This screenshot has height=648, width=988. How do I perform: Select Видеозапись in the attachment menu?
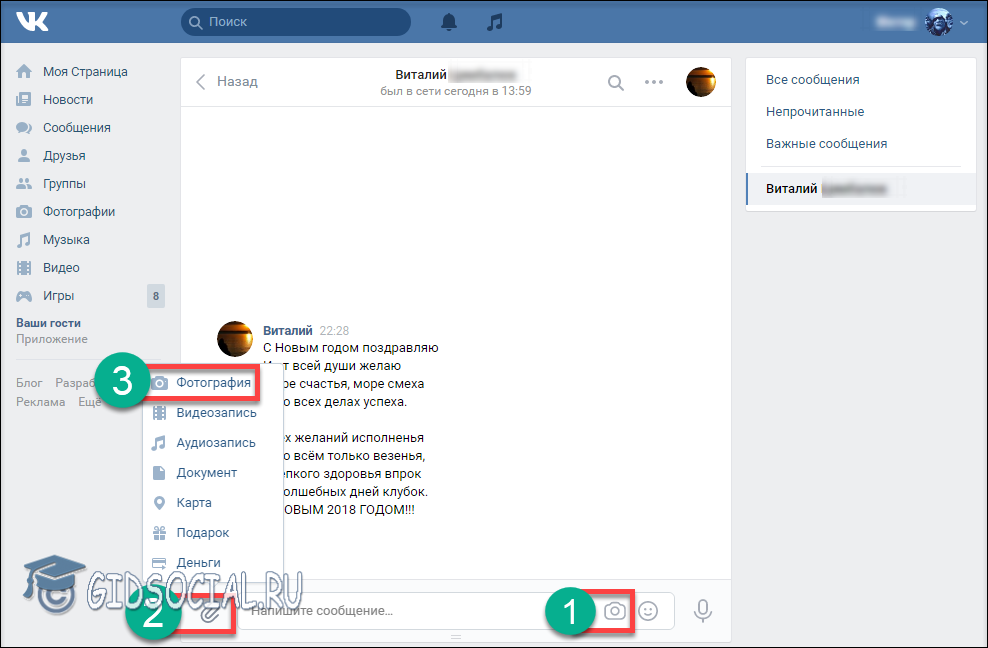point(216,412)
